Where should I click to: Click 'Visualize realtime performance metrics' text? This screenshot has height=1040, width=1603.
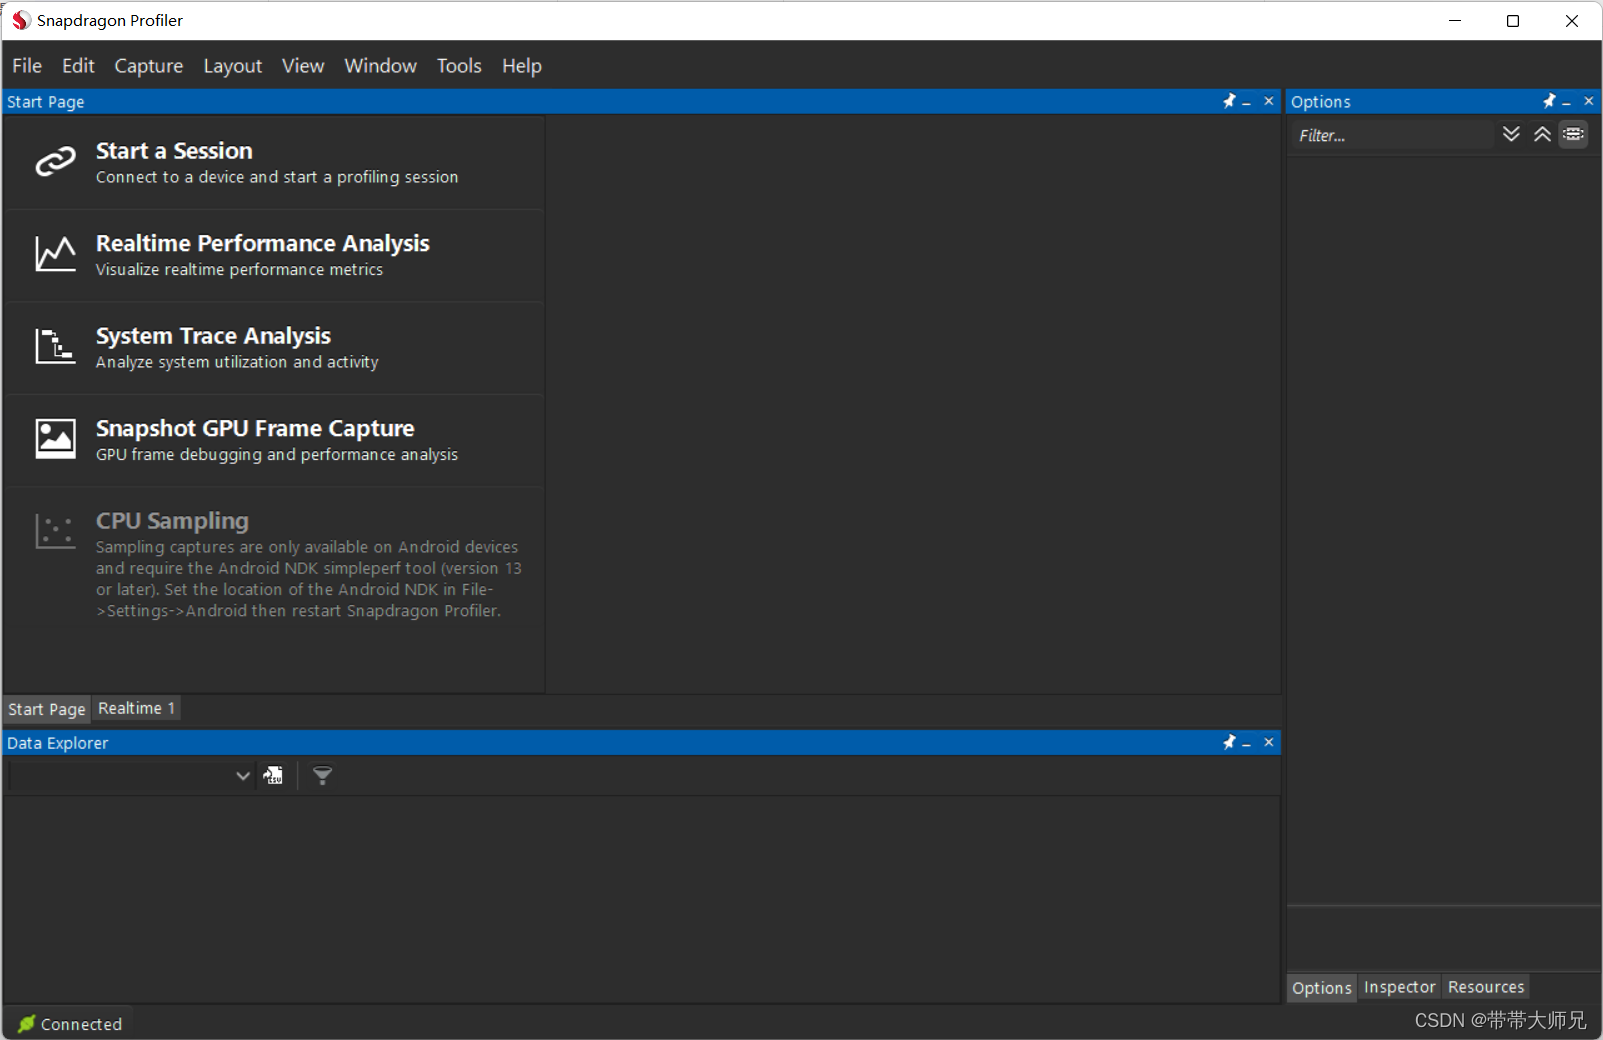point(239,270)
